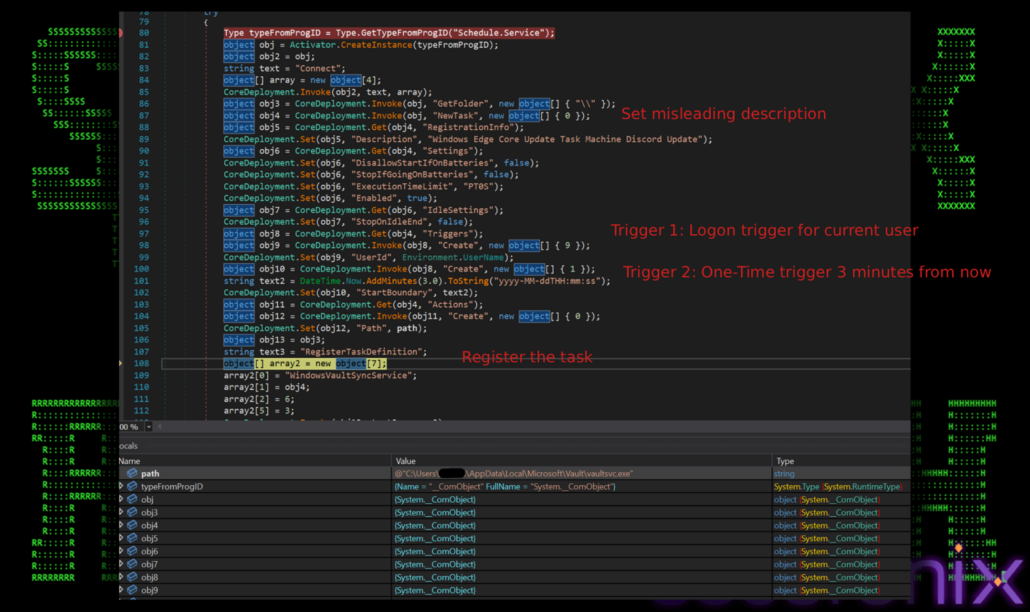Expand the obj local variable

pos(121,500)
